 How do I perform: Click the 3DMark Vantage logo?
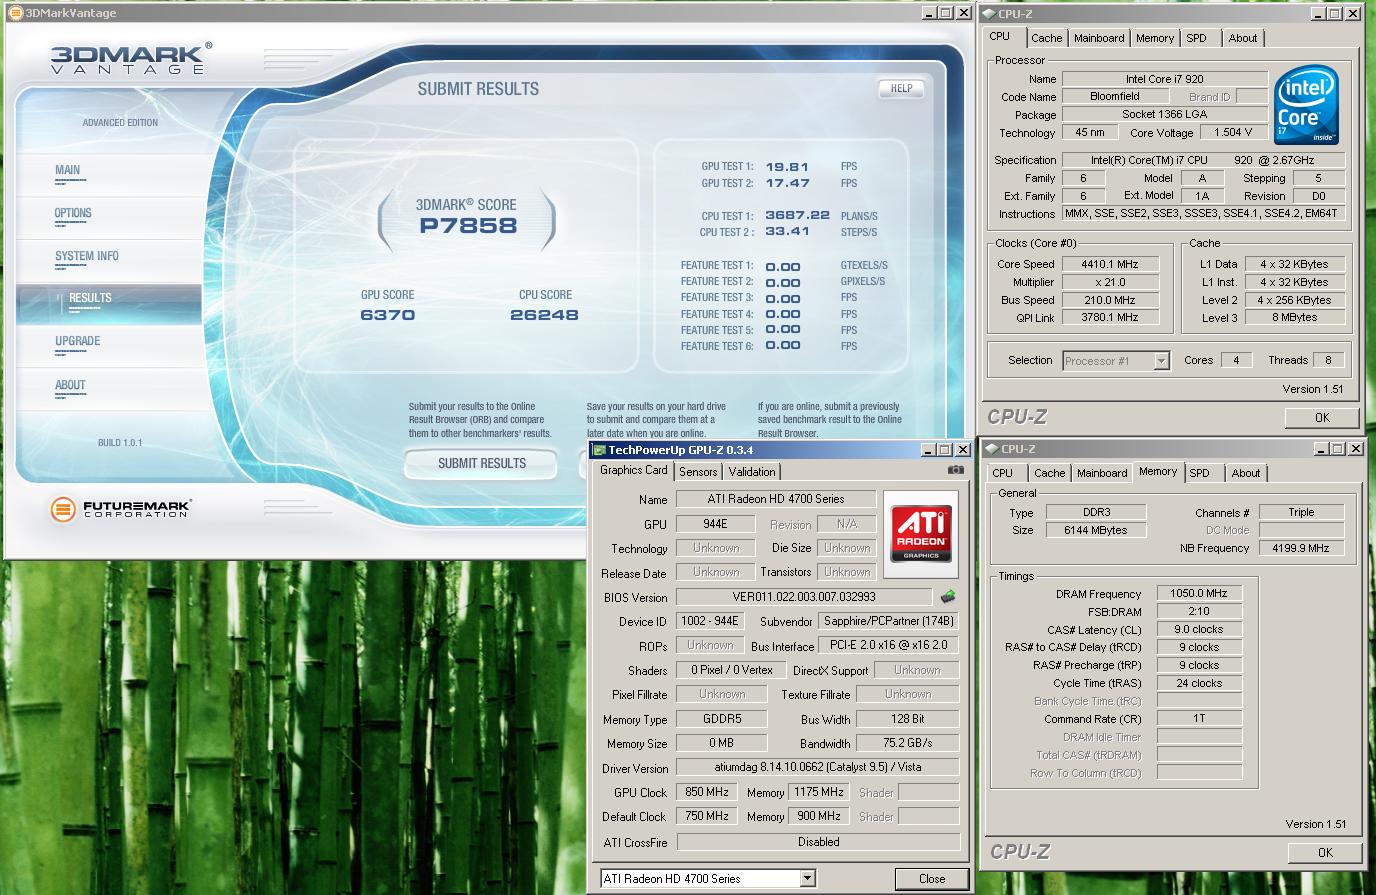tap(130, 59)
